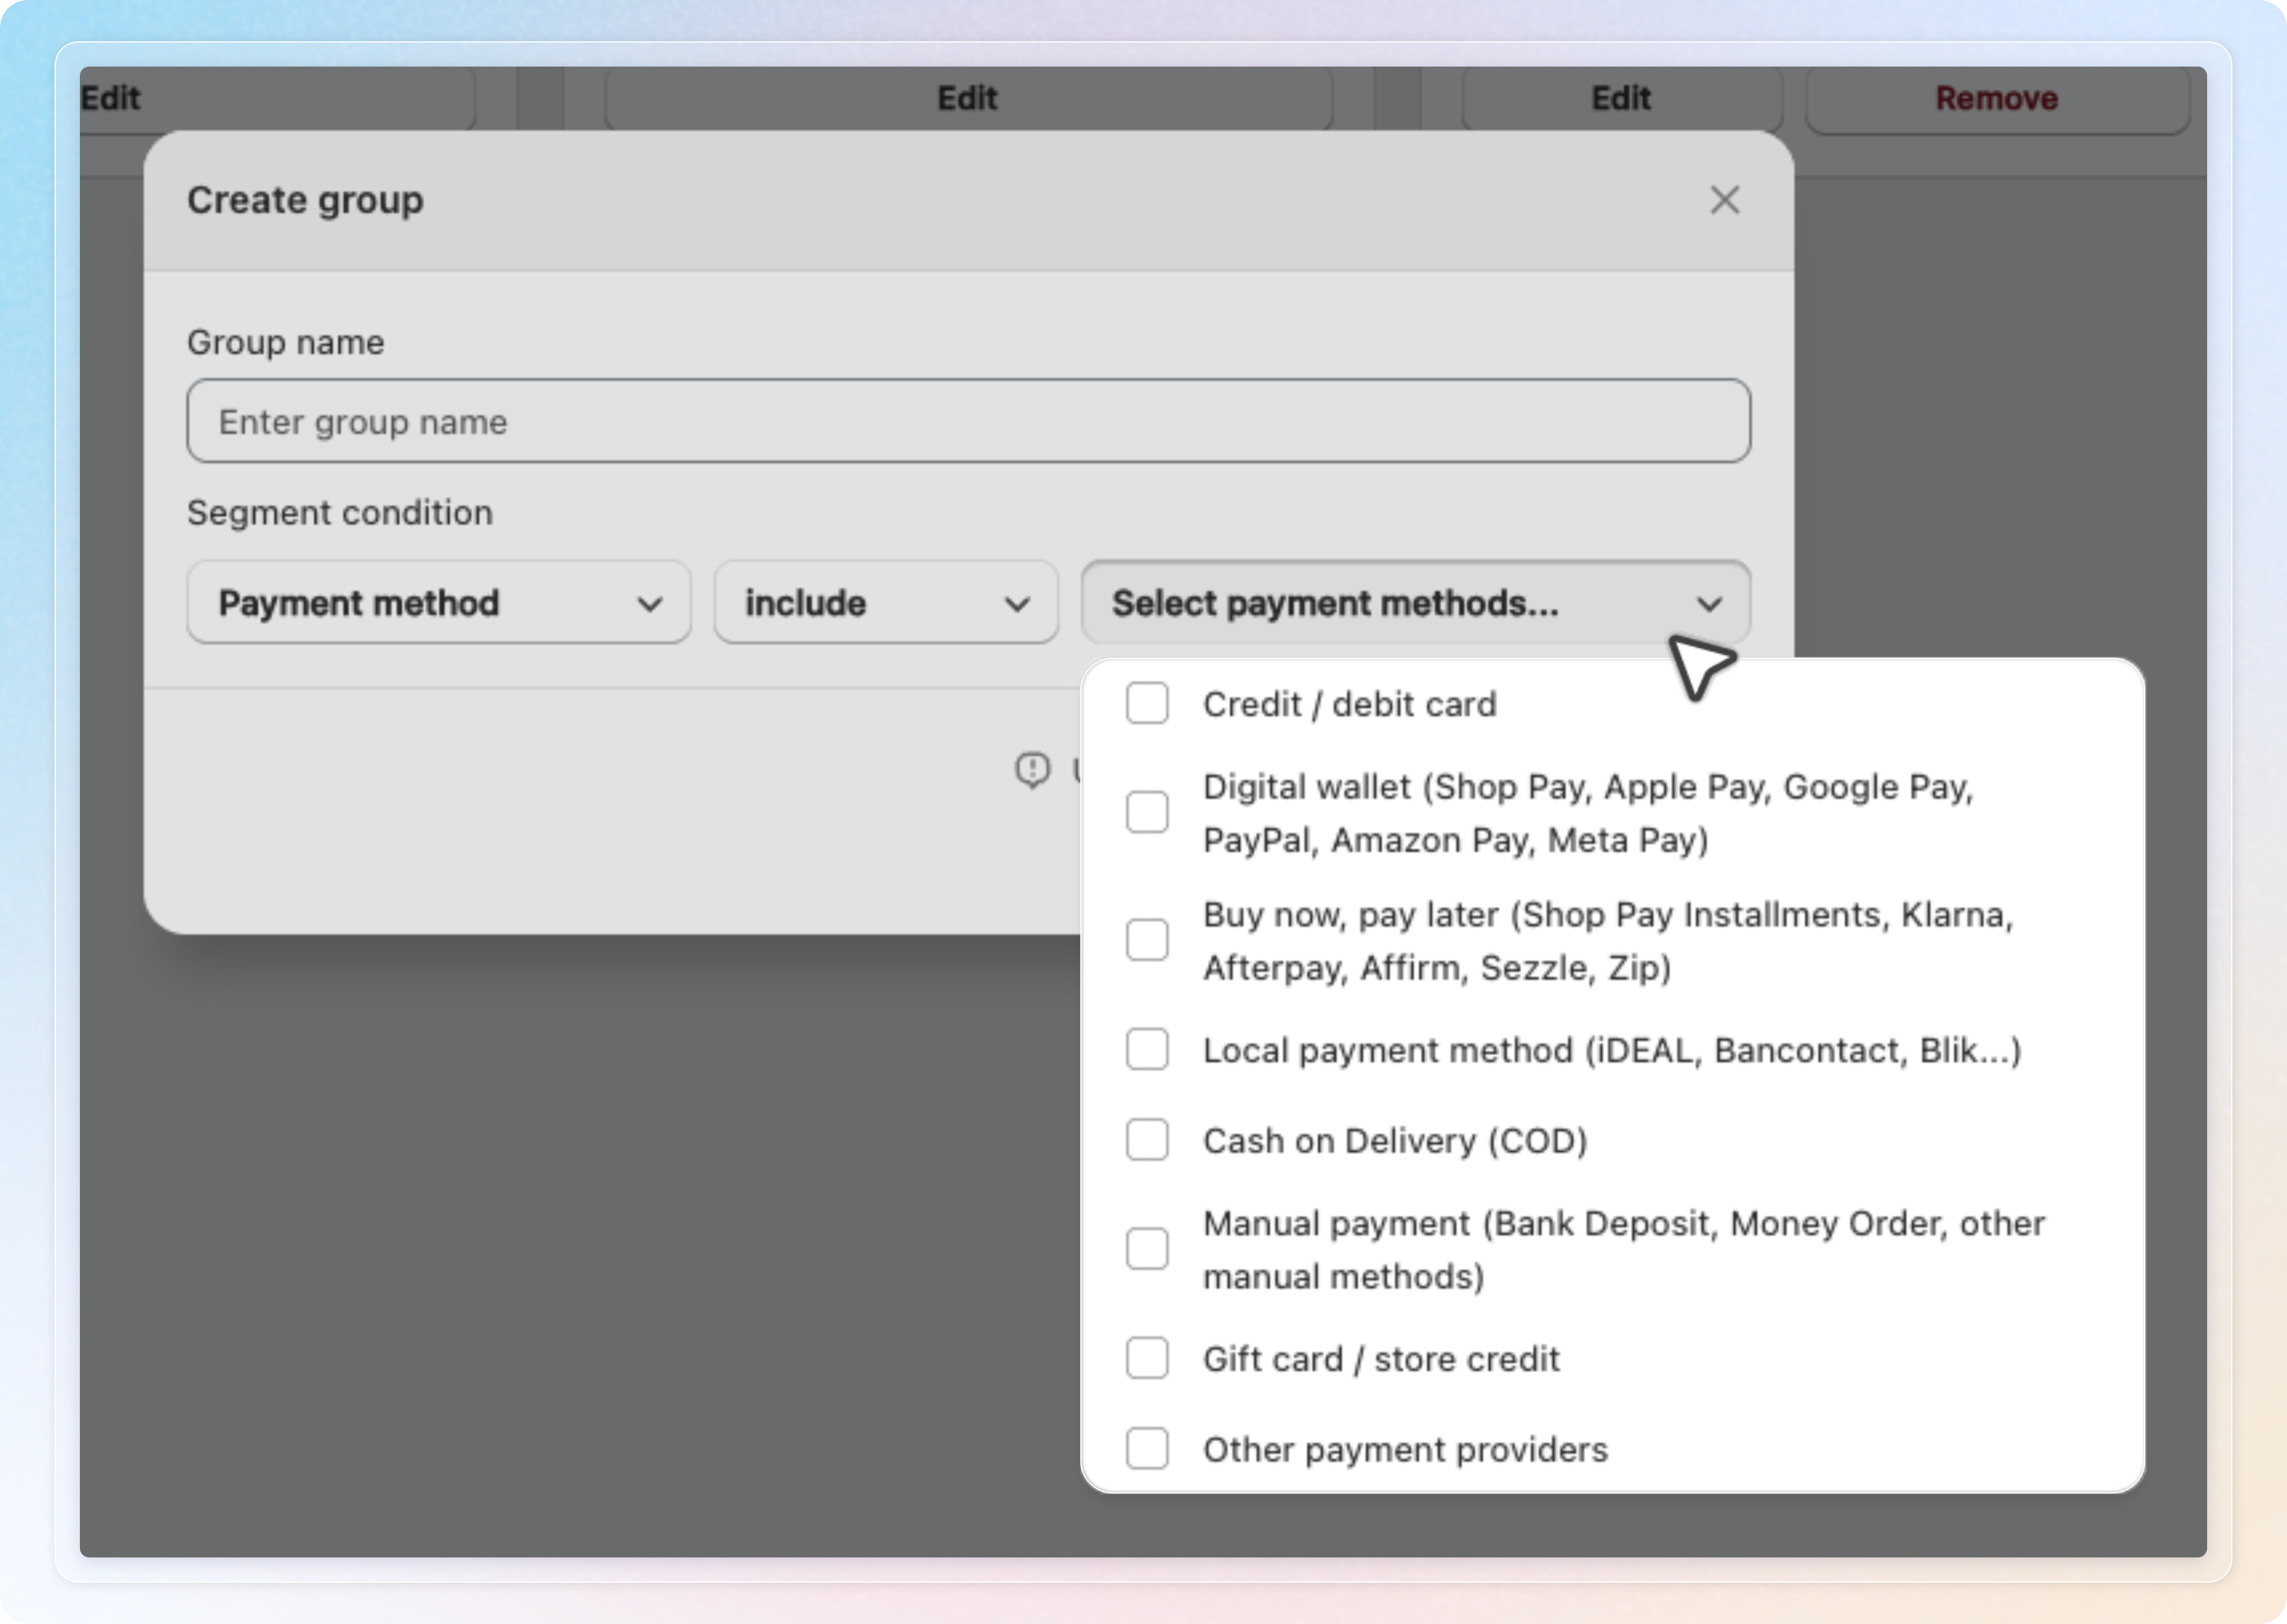This screenshot has height=1624, width=2287.
Task: Click the partially visible leftmost Edit button
Action: (x=278, y=98)
